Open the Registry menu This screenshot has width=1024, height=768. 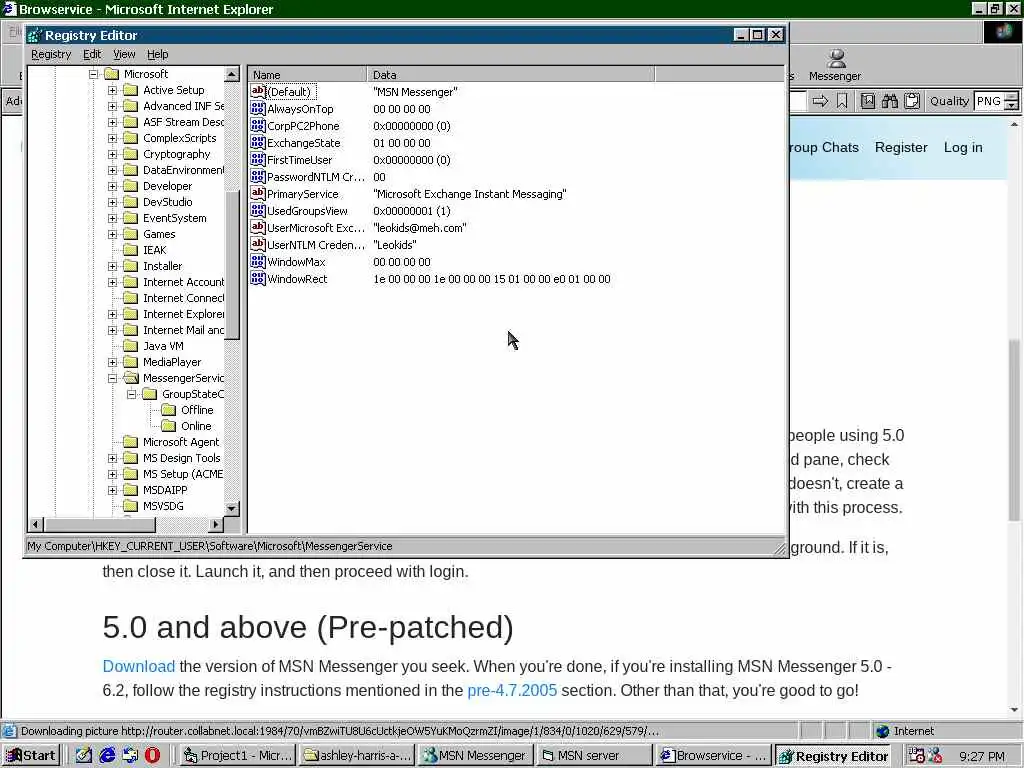coord(51,54)
